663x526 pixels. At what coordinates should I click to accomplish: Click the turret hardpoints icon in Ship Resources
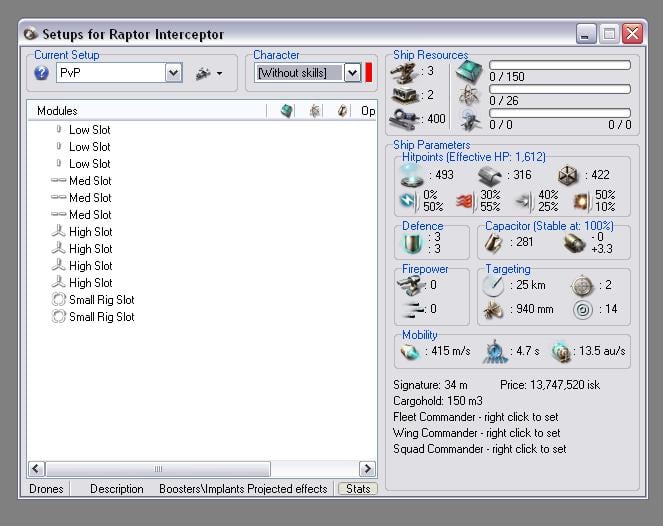(407, 71)
